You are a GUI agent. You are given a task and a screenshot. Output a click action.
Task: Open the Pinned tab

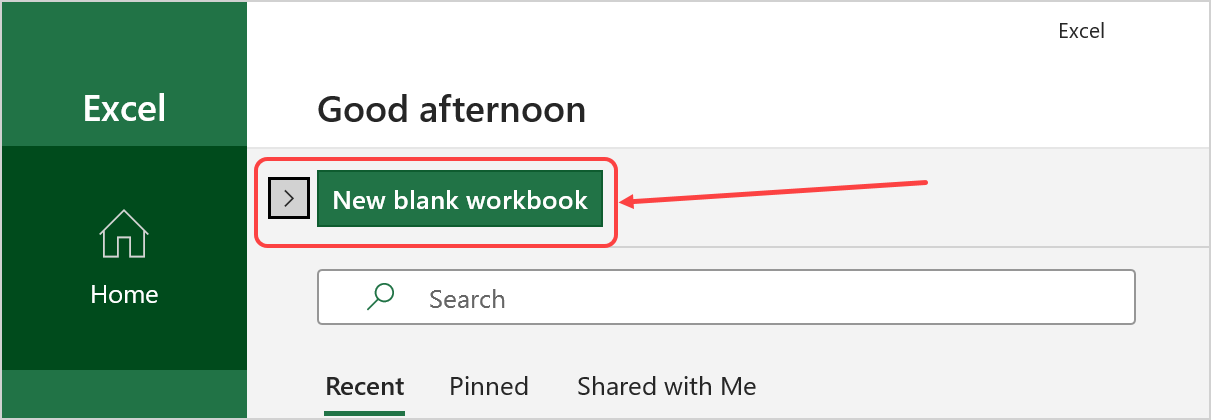(x=489, y=386)
